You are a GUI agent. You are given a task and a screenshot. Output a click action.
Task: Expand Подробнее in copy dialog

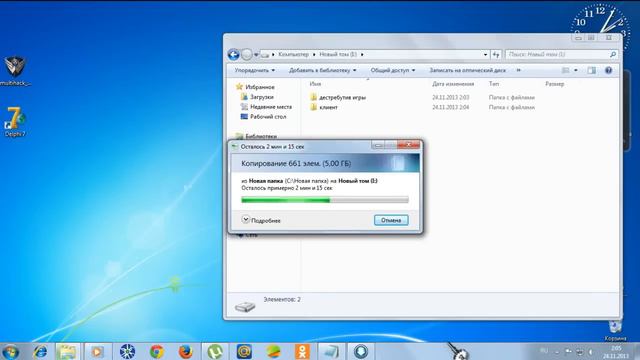[x=261, y=220]
